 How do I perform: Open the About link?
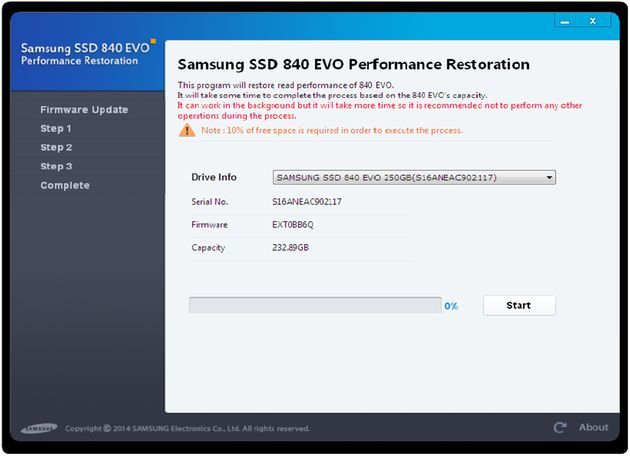click(x=593, y=427)
